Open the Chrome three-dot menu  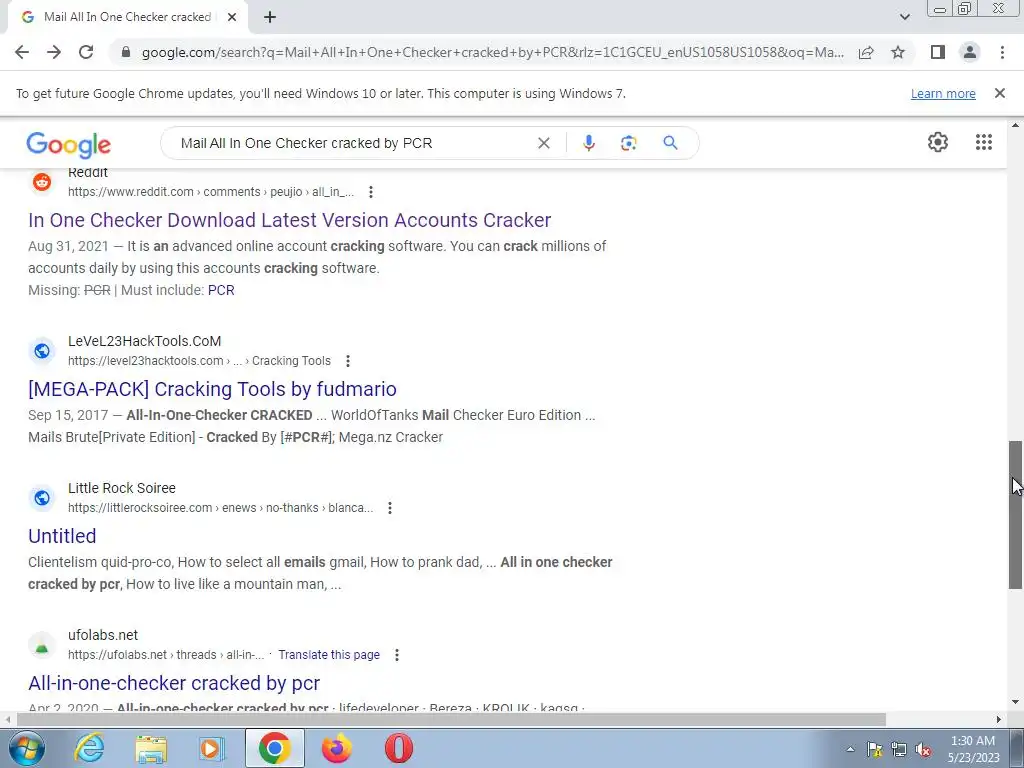(1002, 52)
